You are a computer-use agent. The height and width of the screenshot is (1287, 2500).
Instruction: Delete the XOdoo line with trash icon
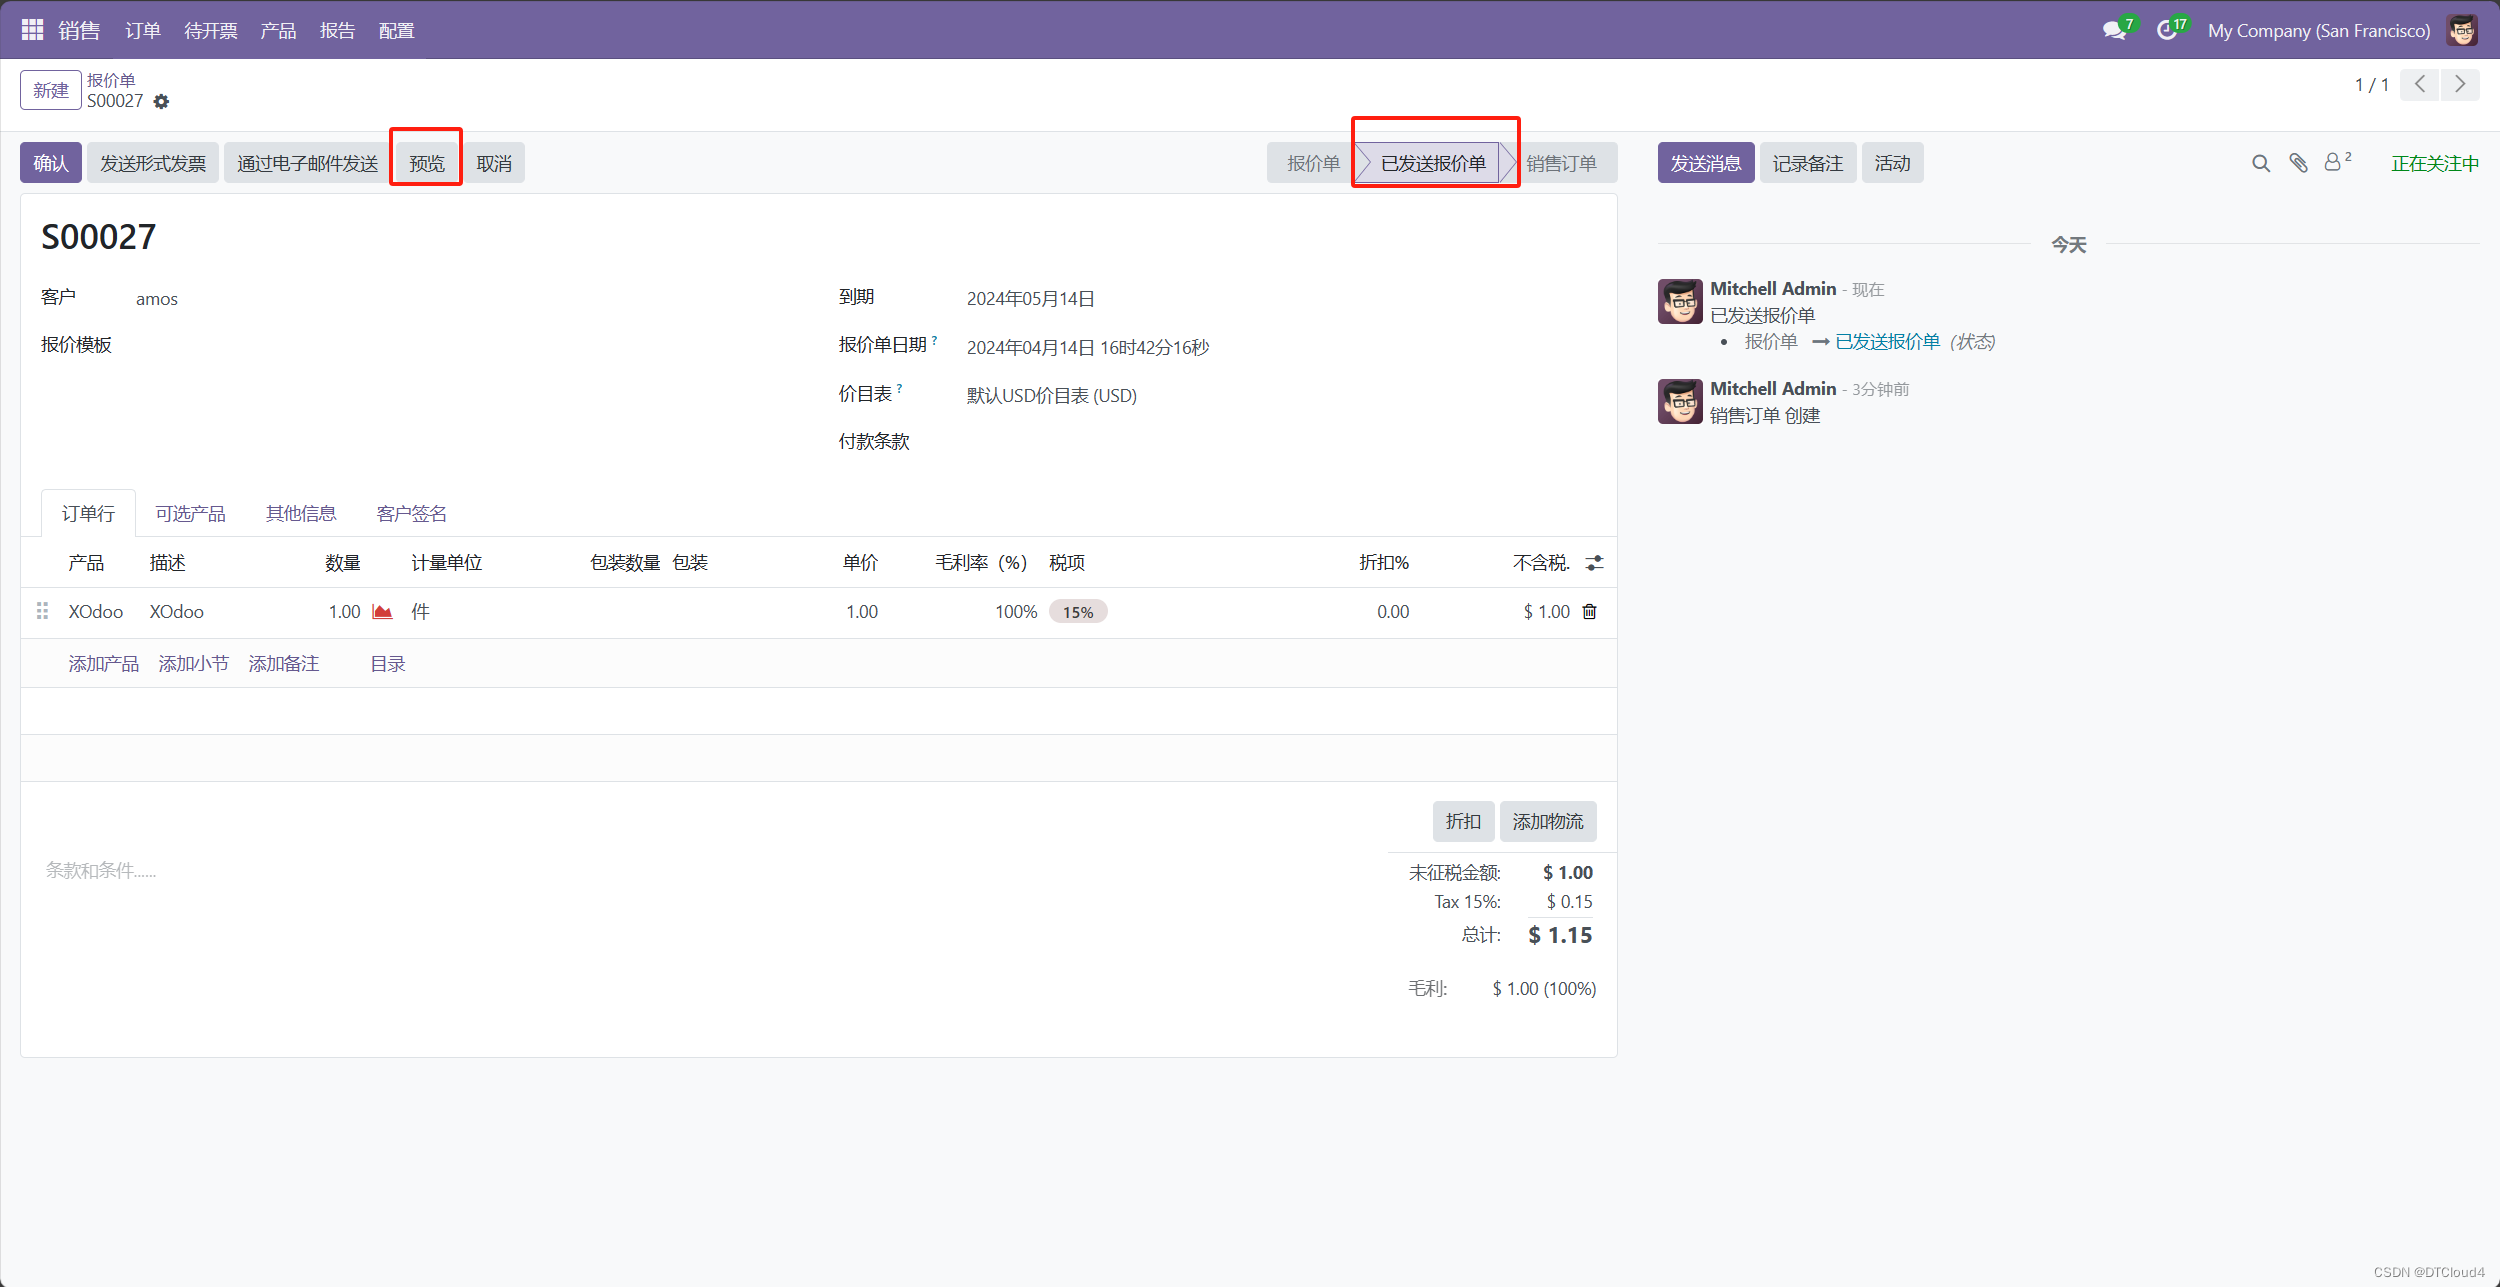[x=1589, y=612]
